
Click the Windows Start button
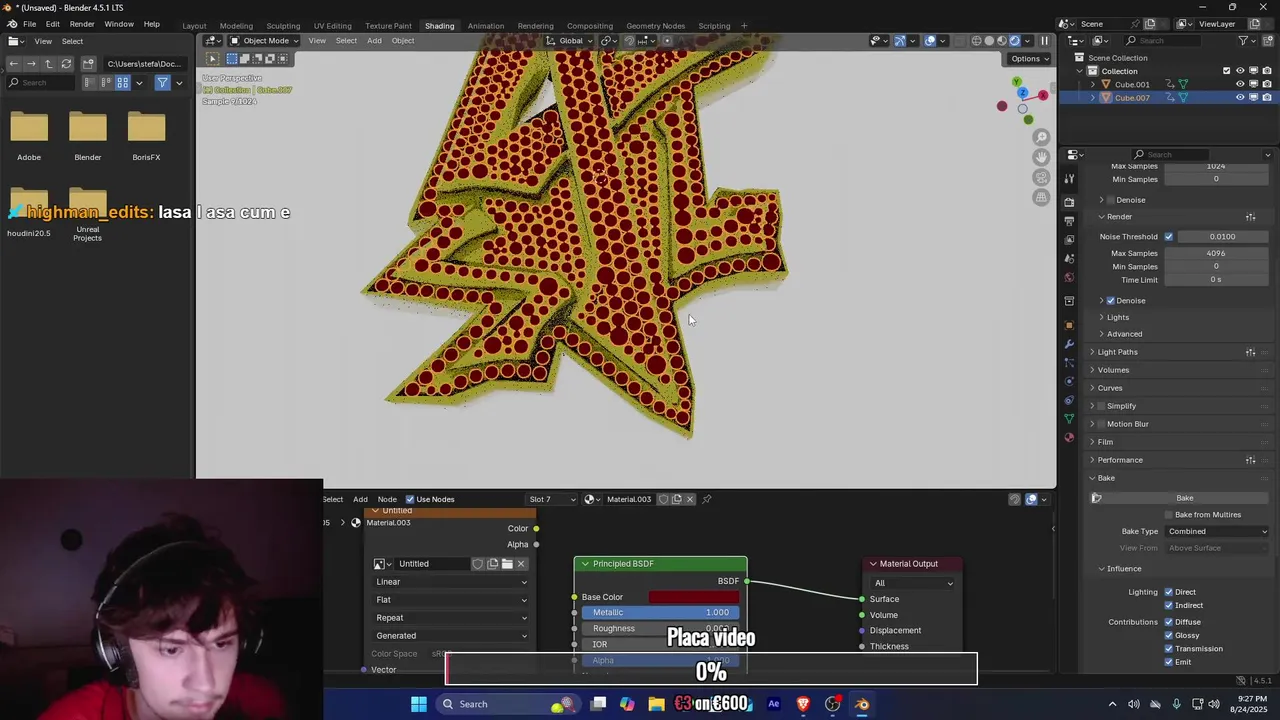(x=419, y=704)
